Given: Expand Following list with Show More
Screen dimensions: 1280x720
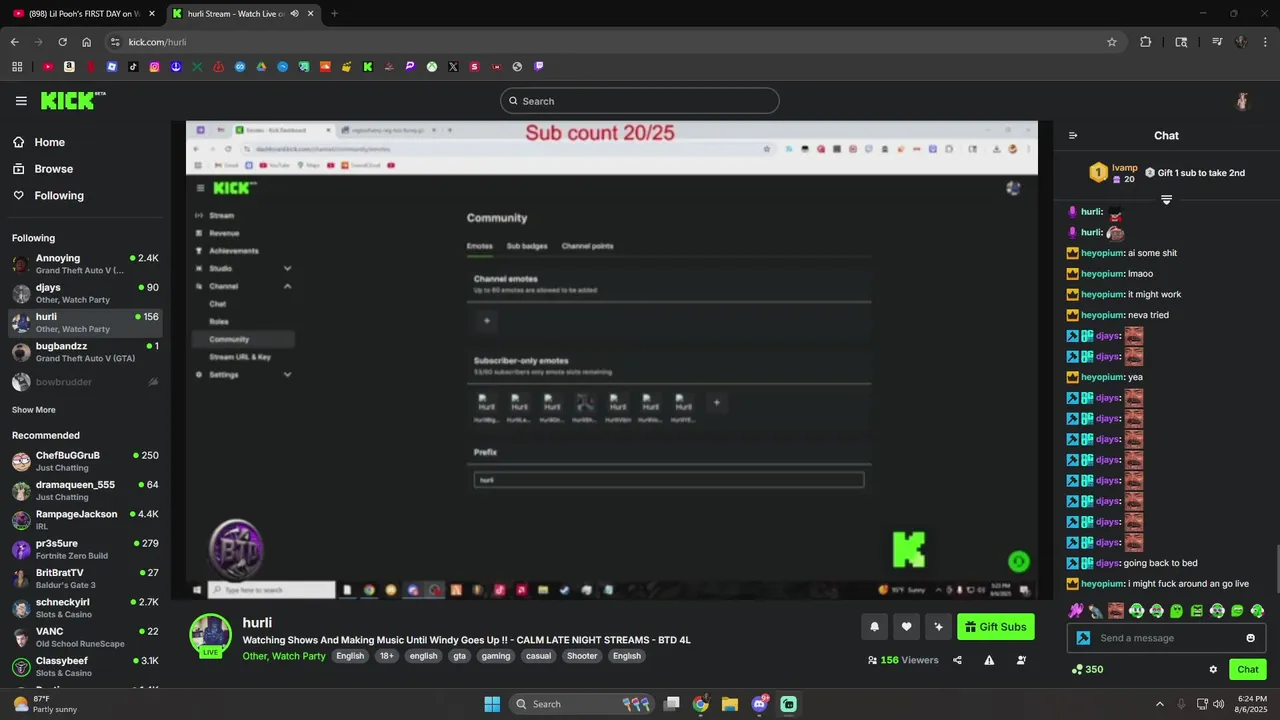Looking at the screenshot, I should 34,410.
